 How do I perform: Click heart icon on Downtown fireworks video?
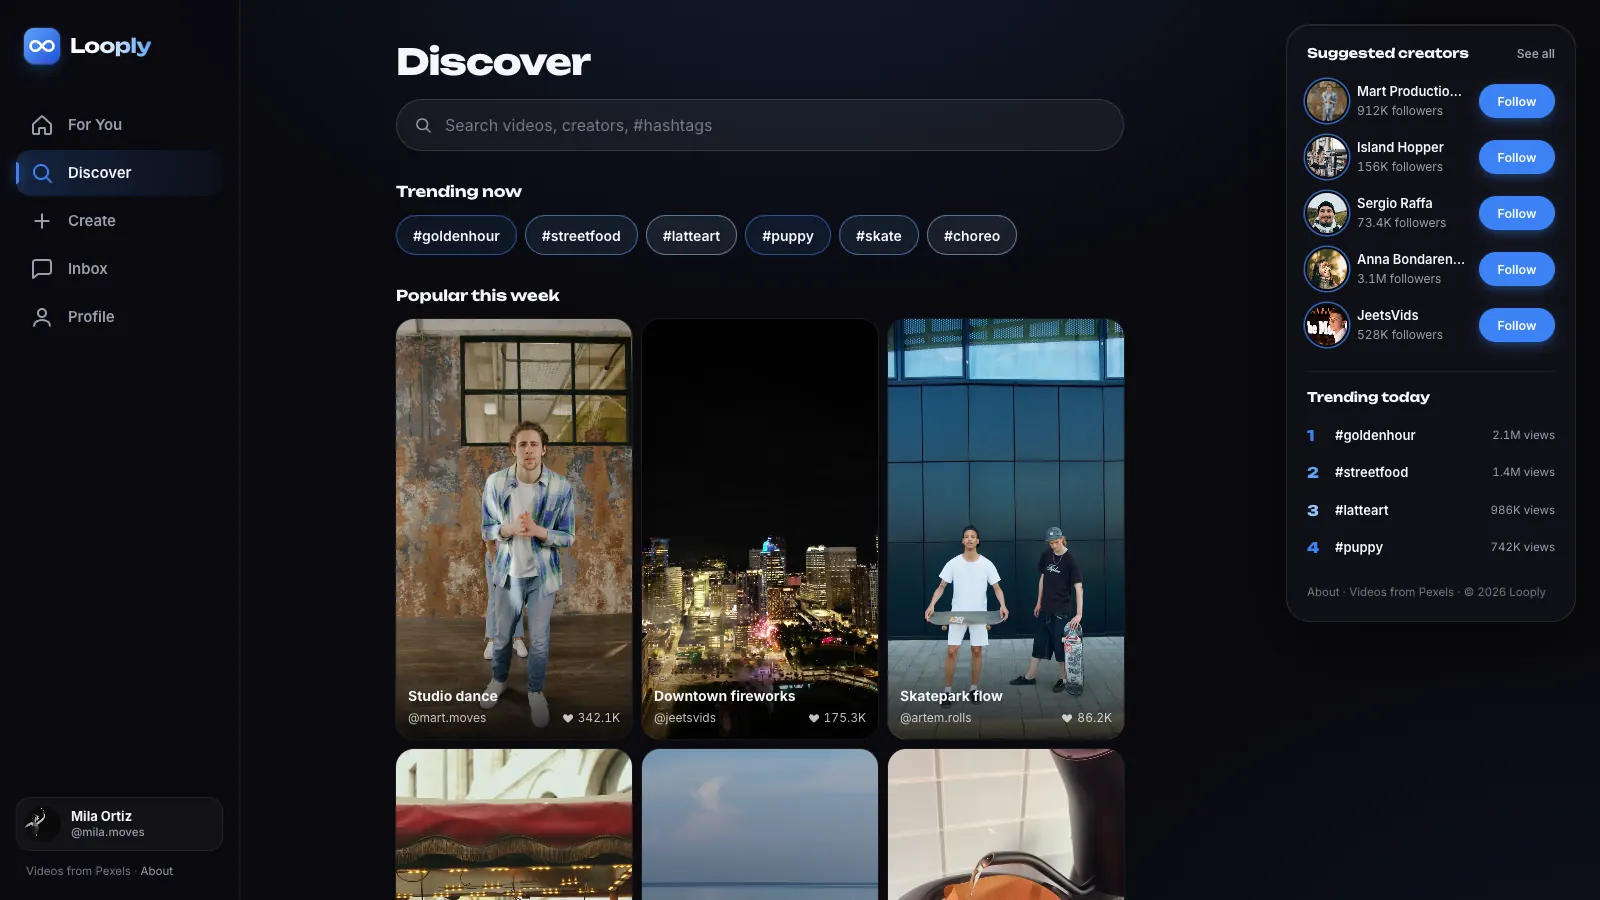(x=814, y=718)
